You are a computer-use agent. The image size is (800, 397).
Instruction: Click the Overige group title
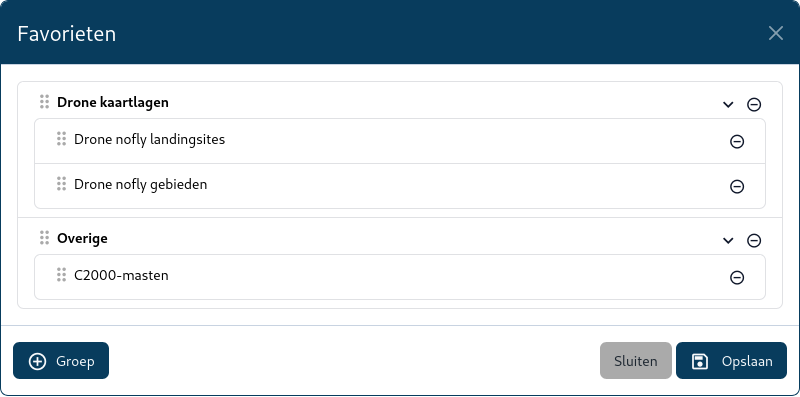coord(82,238)
